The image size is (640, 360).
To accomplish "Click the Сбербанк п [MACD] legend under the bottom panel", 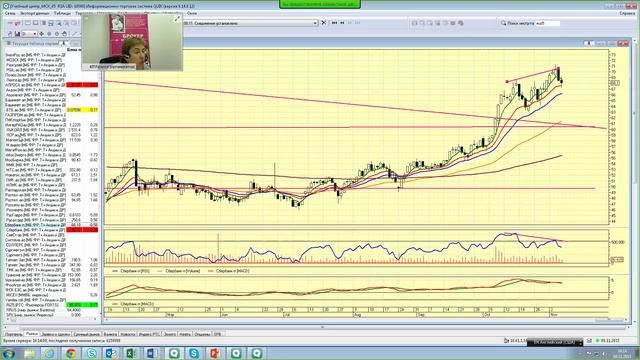I will pos(136,304).
